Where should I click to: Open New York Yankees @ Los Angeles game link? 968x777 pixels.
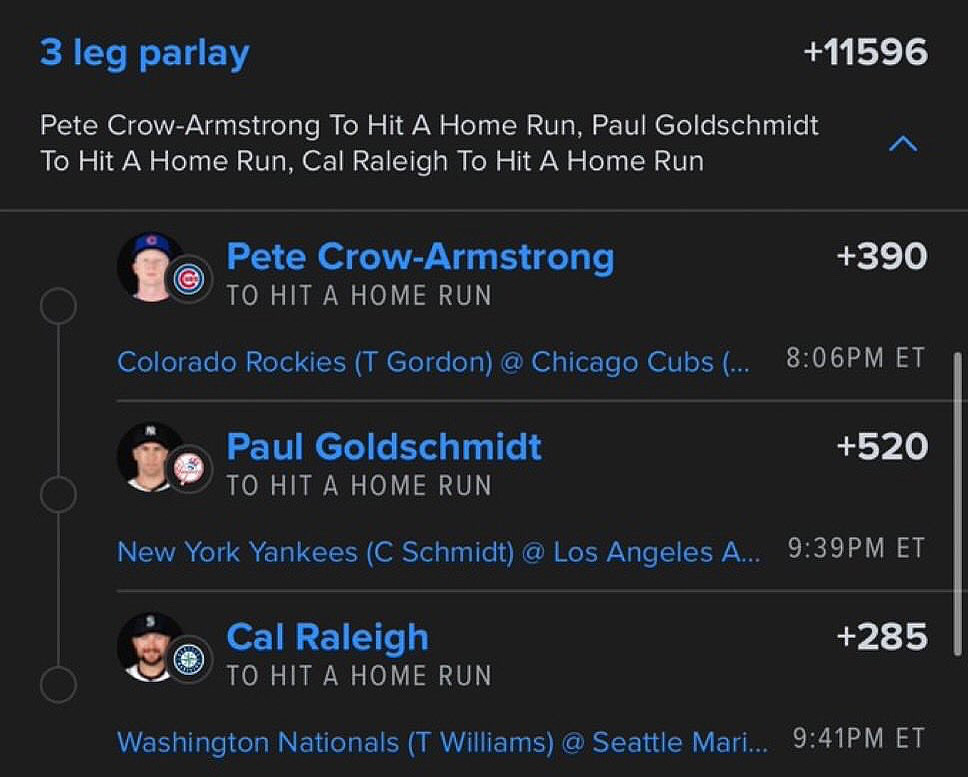438,551
